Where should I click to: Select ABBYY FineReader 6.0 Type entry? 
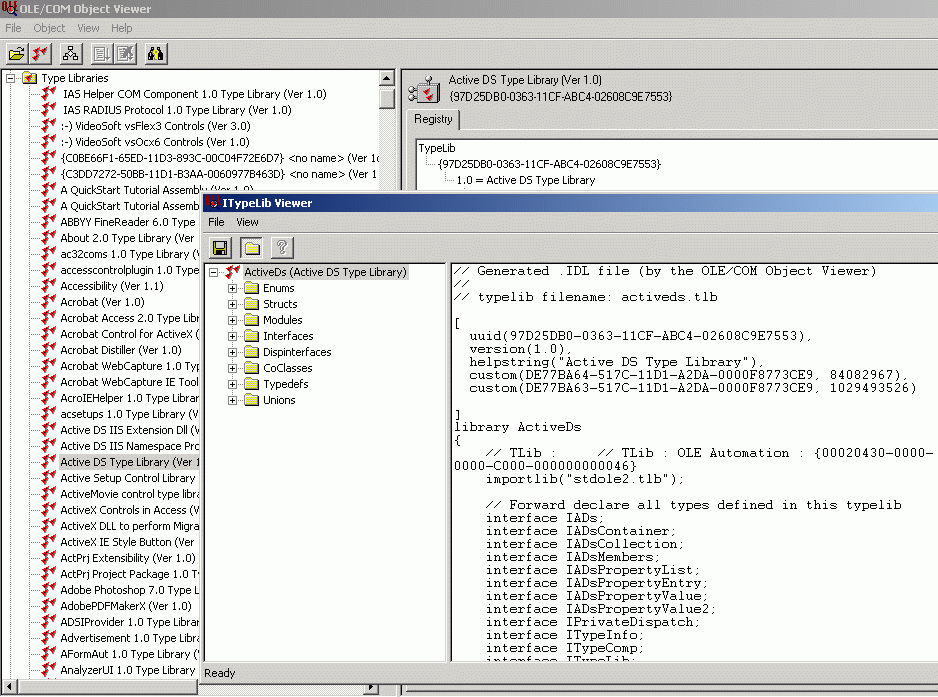pyautogui.click(x=127, y=222)
